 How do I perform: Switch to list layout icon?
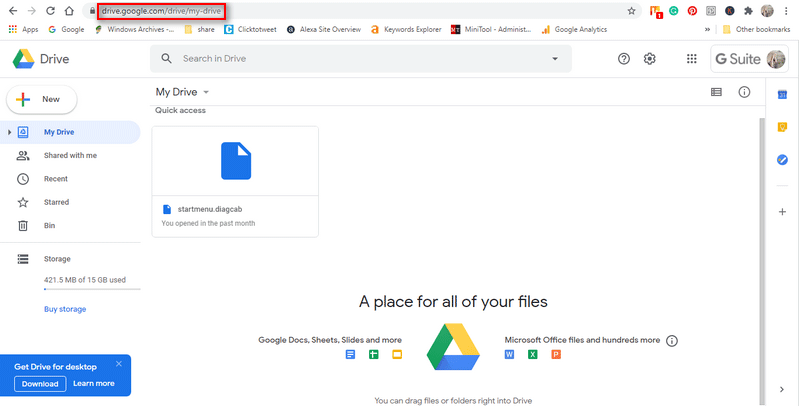(716, 92)
